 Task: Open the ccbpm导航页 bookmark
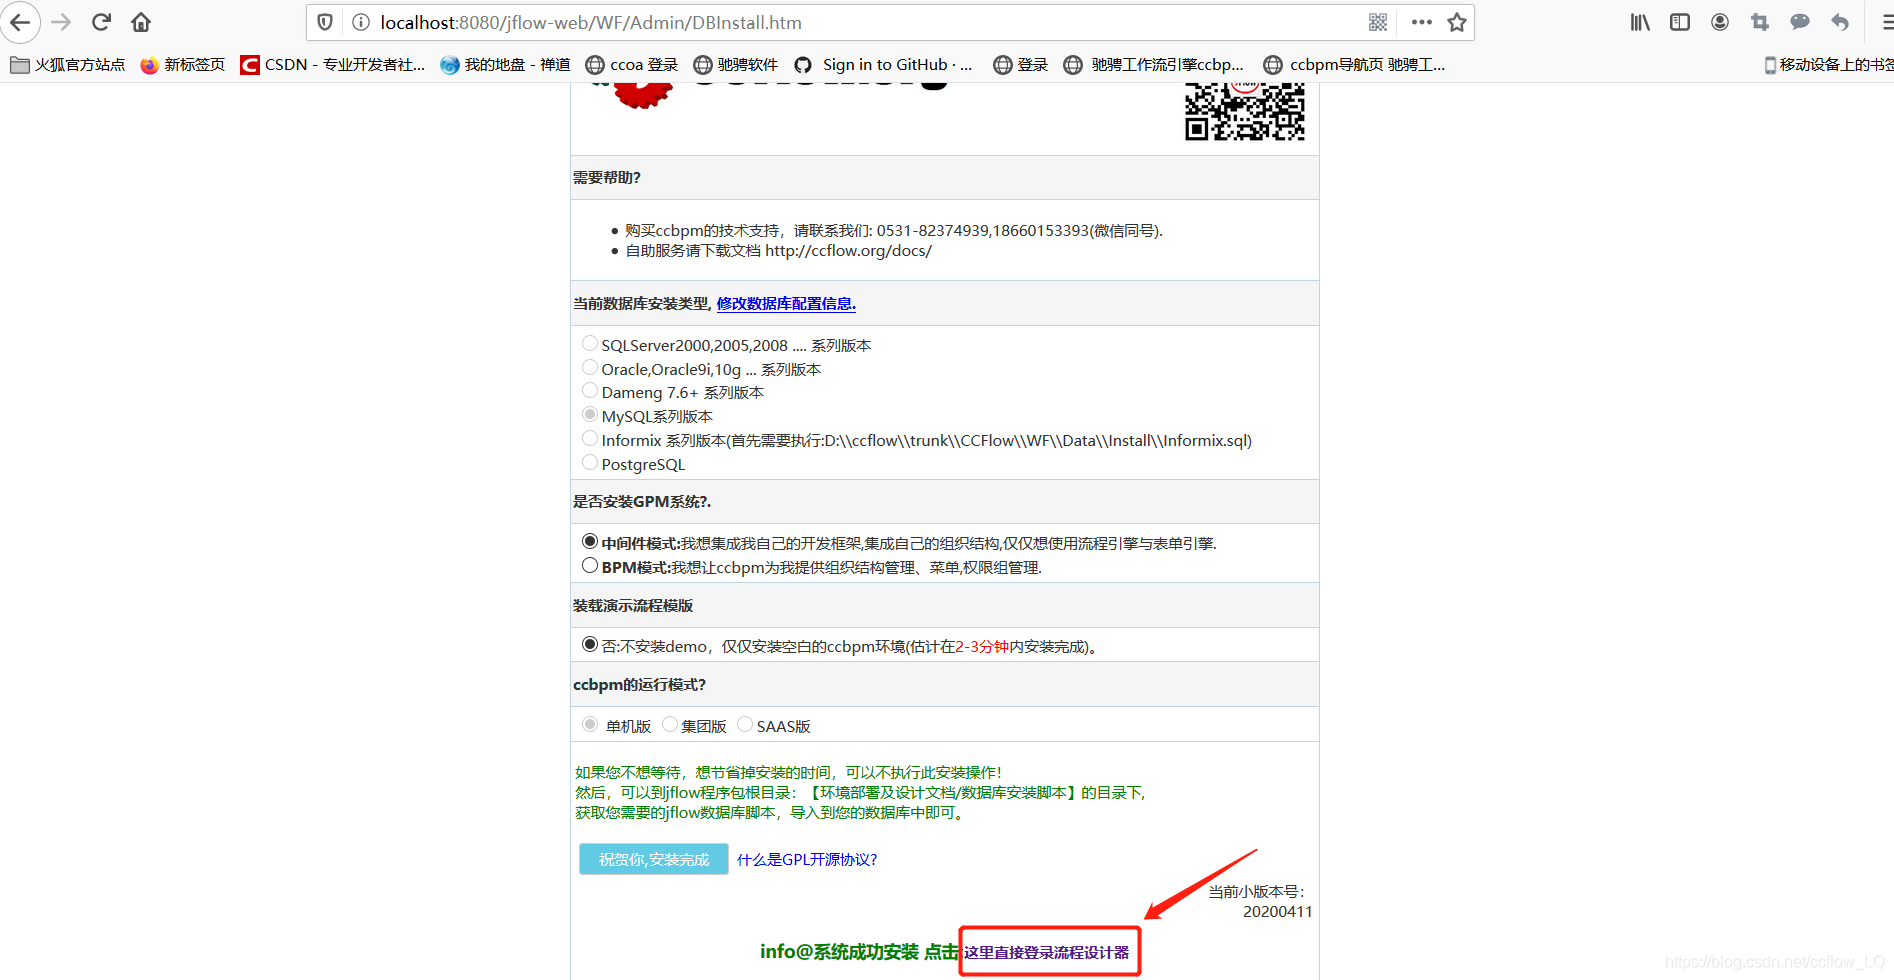[x=1355, y=65]
